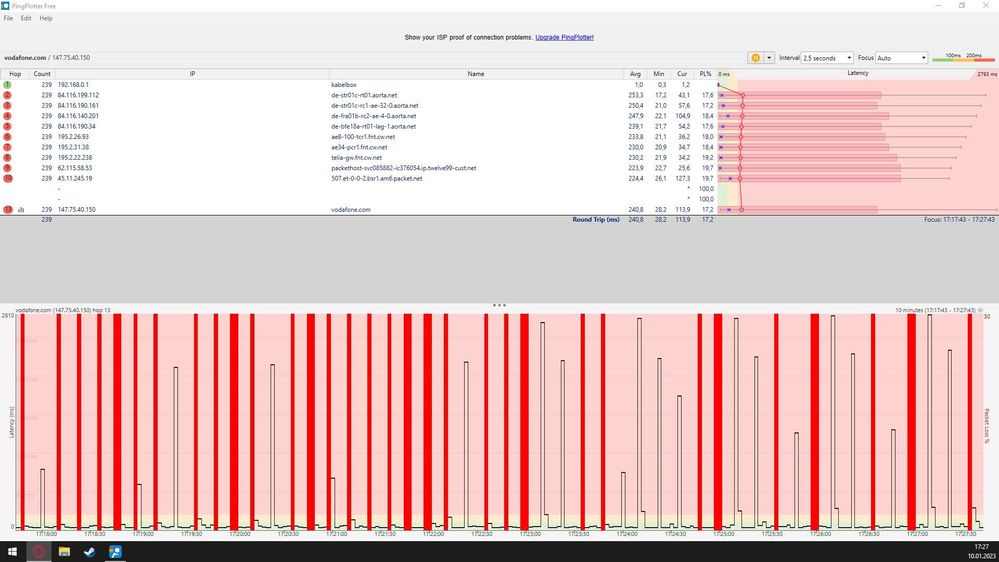Open the Interval 2,5 seconds dropdown
Screen dimensions: 999x562
(x=827, y=57)
